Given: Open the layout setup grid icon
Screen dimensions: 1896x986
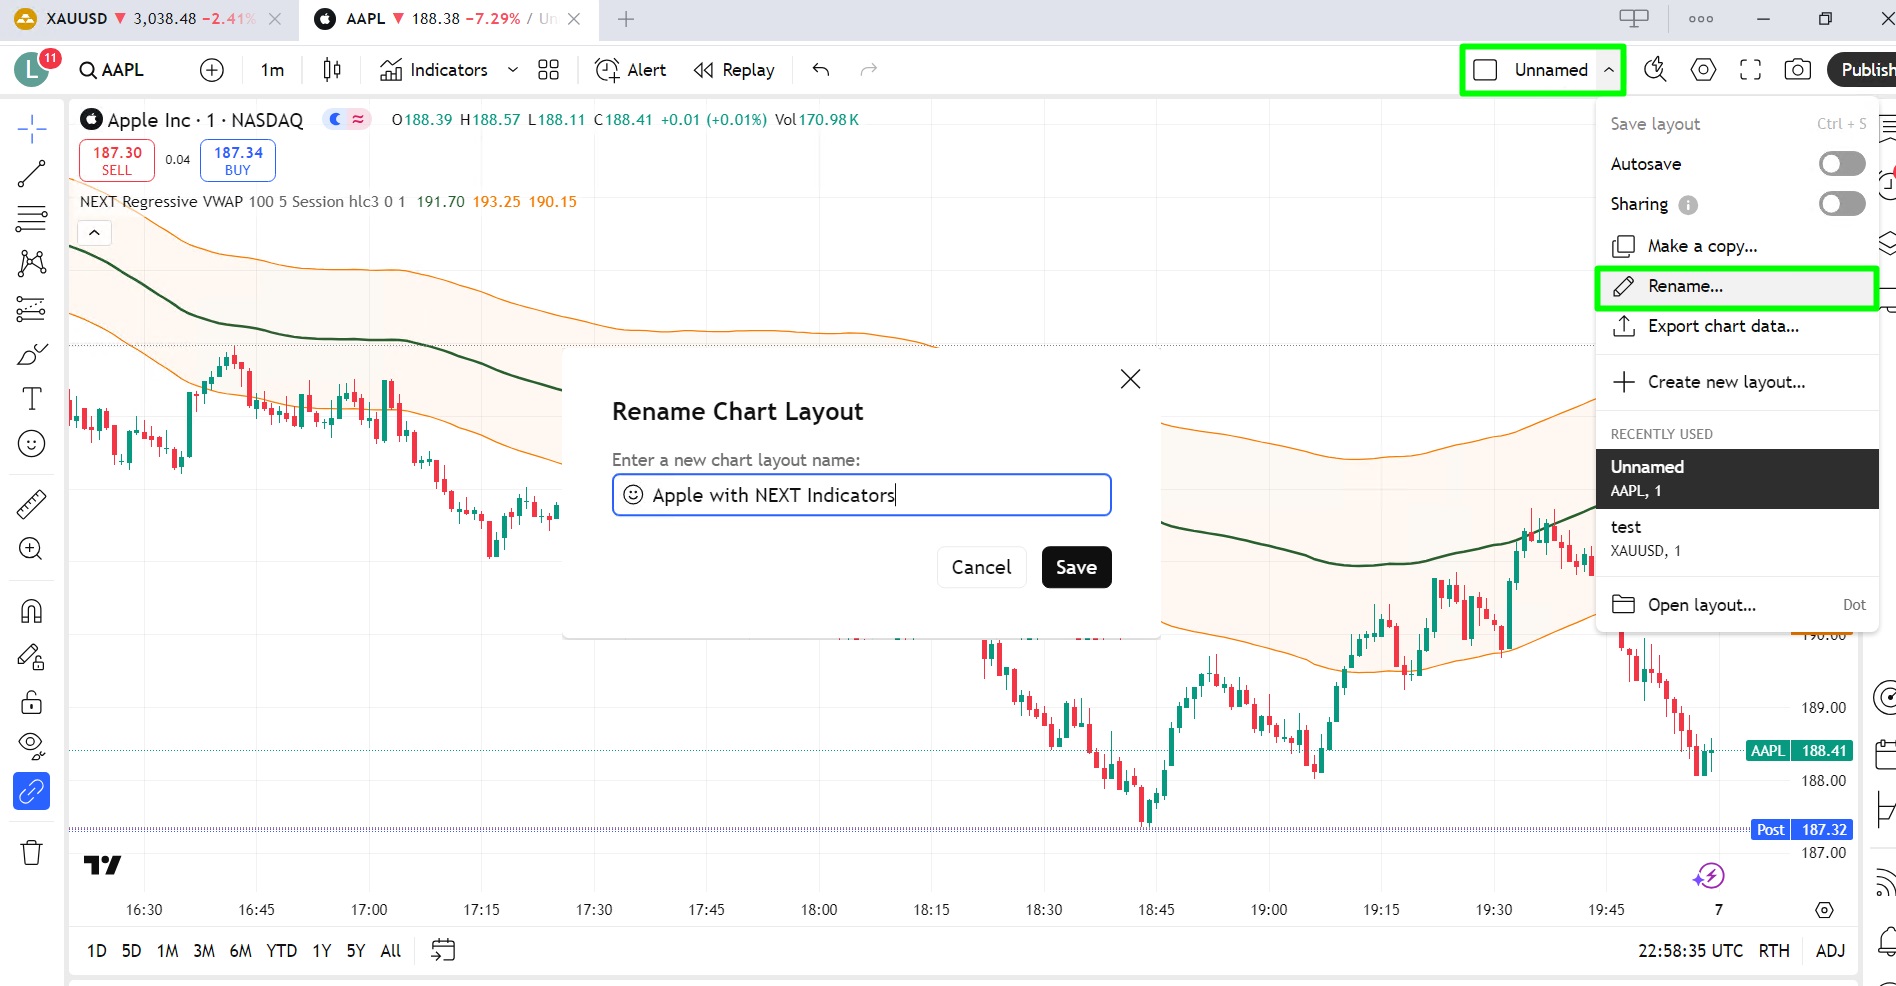Looking at the screenshot, I should coord(548,70).
